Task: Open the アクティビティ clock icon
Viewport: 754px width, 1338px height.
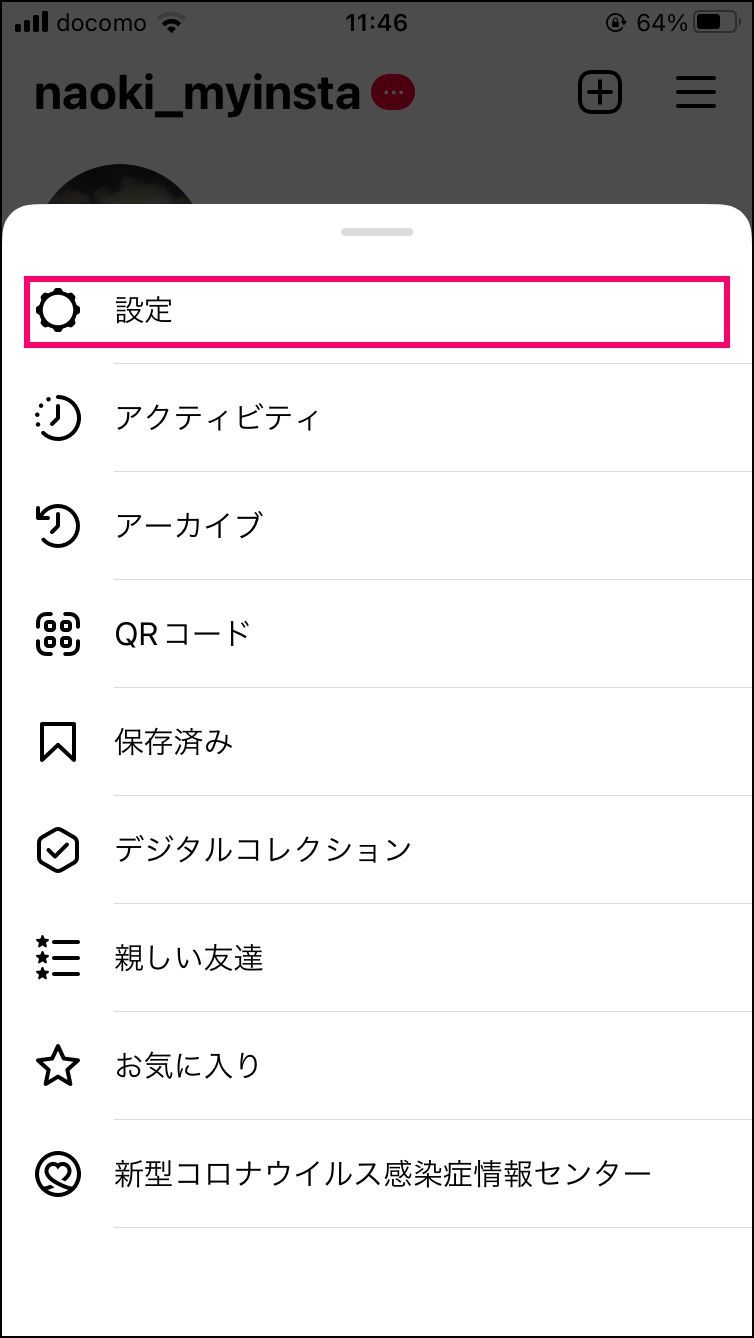Action: coord(58,418)
